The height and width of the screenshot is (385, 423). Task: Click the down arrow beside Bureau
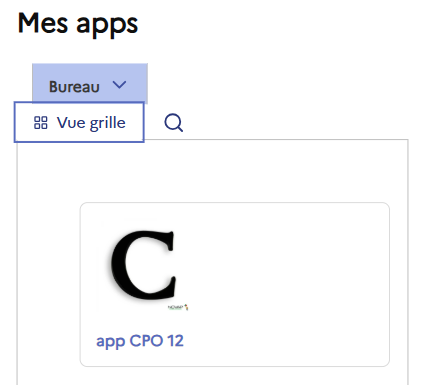(119, 85)
